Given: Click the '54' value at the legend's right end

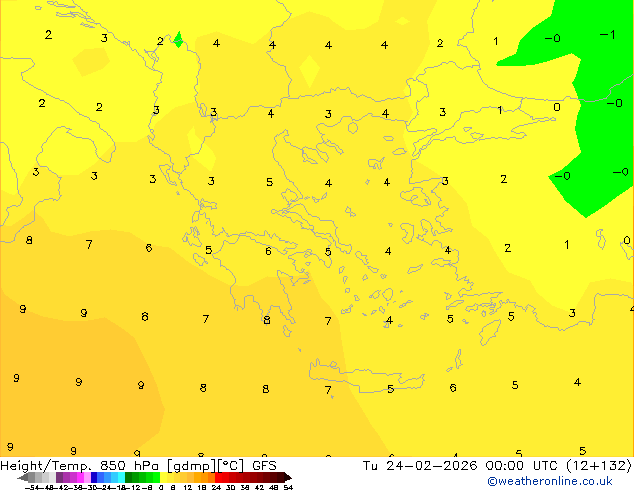Looking at the screenshot, I should pyautogui.click(x=288, y=487).
